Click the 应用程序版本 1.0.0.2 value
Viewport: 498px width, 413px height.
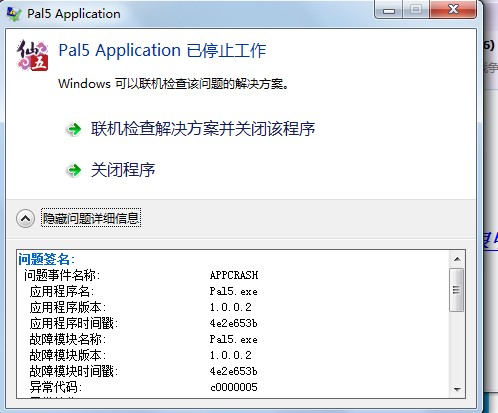[231, 307]
